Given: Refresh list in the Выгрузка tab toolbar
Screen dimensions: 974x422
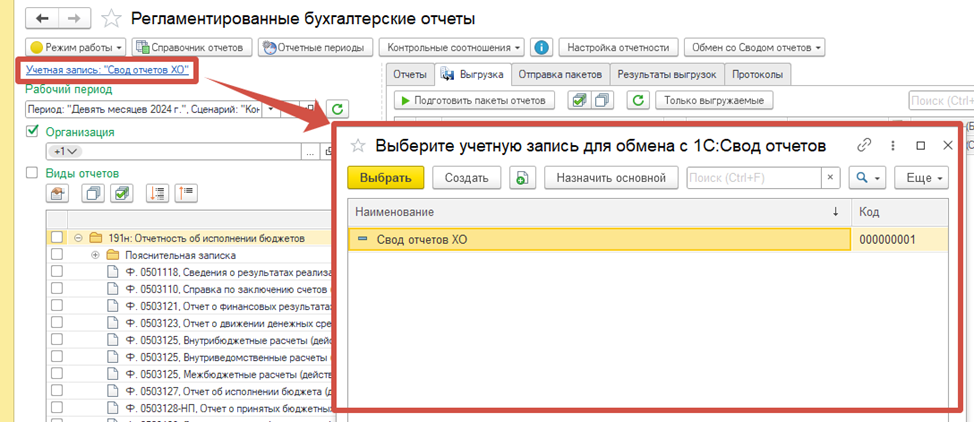Looking at the screenshot, I should pos(638,100).
